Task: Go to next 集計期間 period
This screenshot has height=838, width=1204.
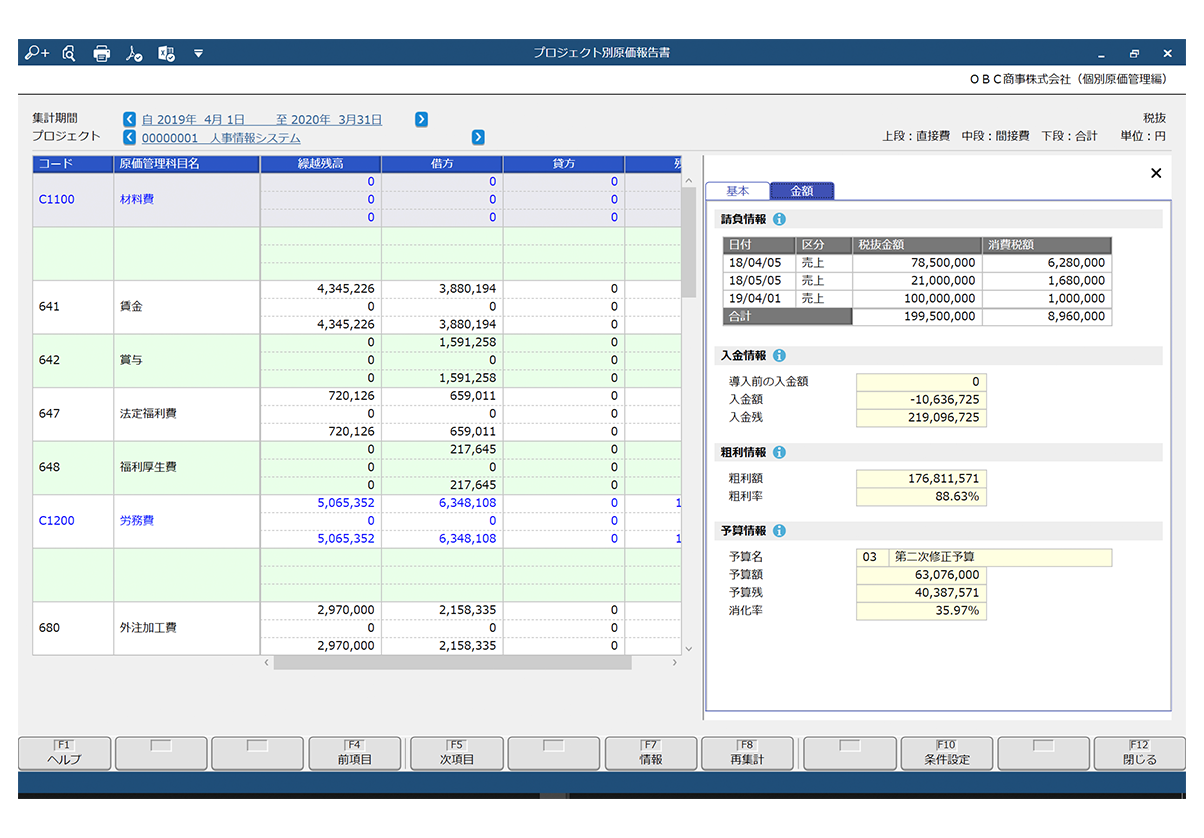Action: 421,119
